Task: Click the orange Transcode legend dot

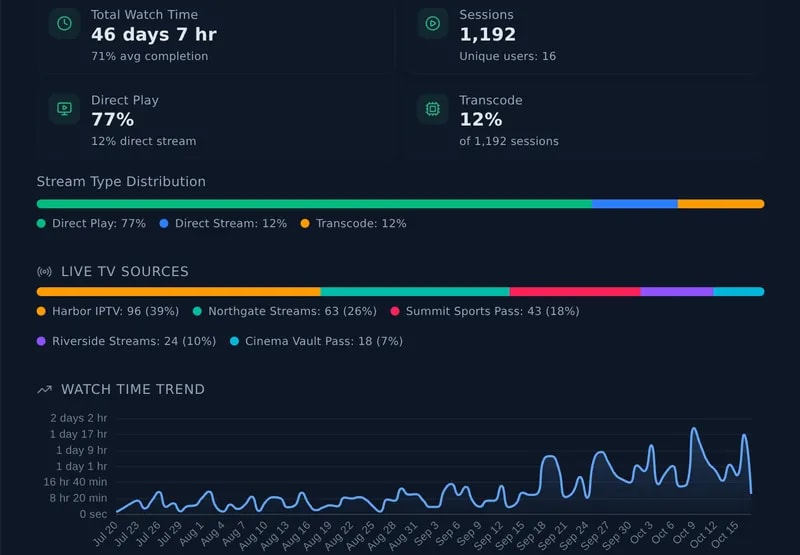Action: [305, 223]
